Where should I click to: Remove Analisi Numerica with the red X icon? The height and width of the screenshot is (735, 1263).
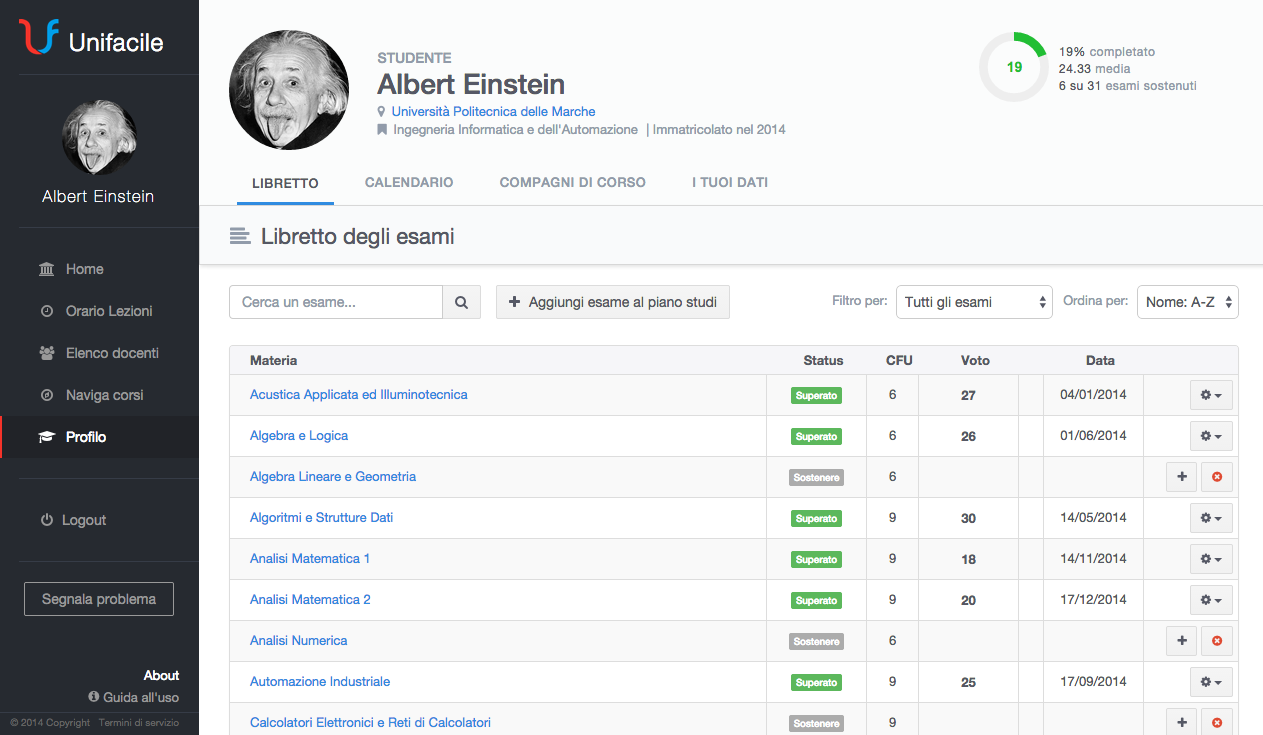tap(1217, 641)
